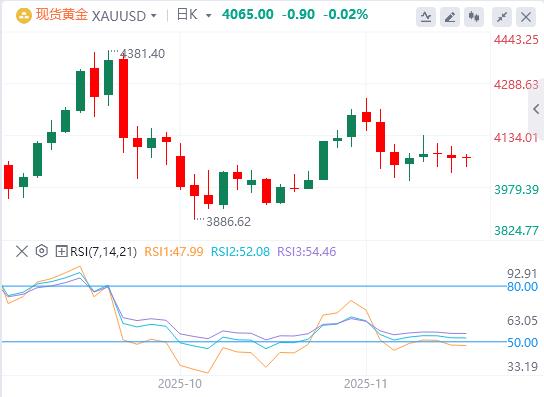This screenshot has width=544, height=397.
Task: Click price axis value 3979.39
Action: click(517, 189)
